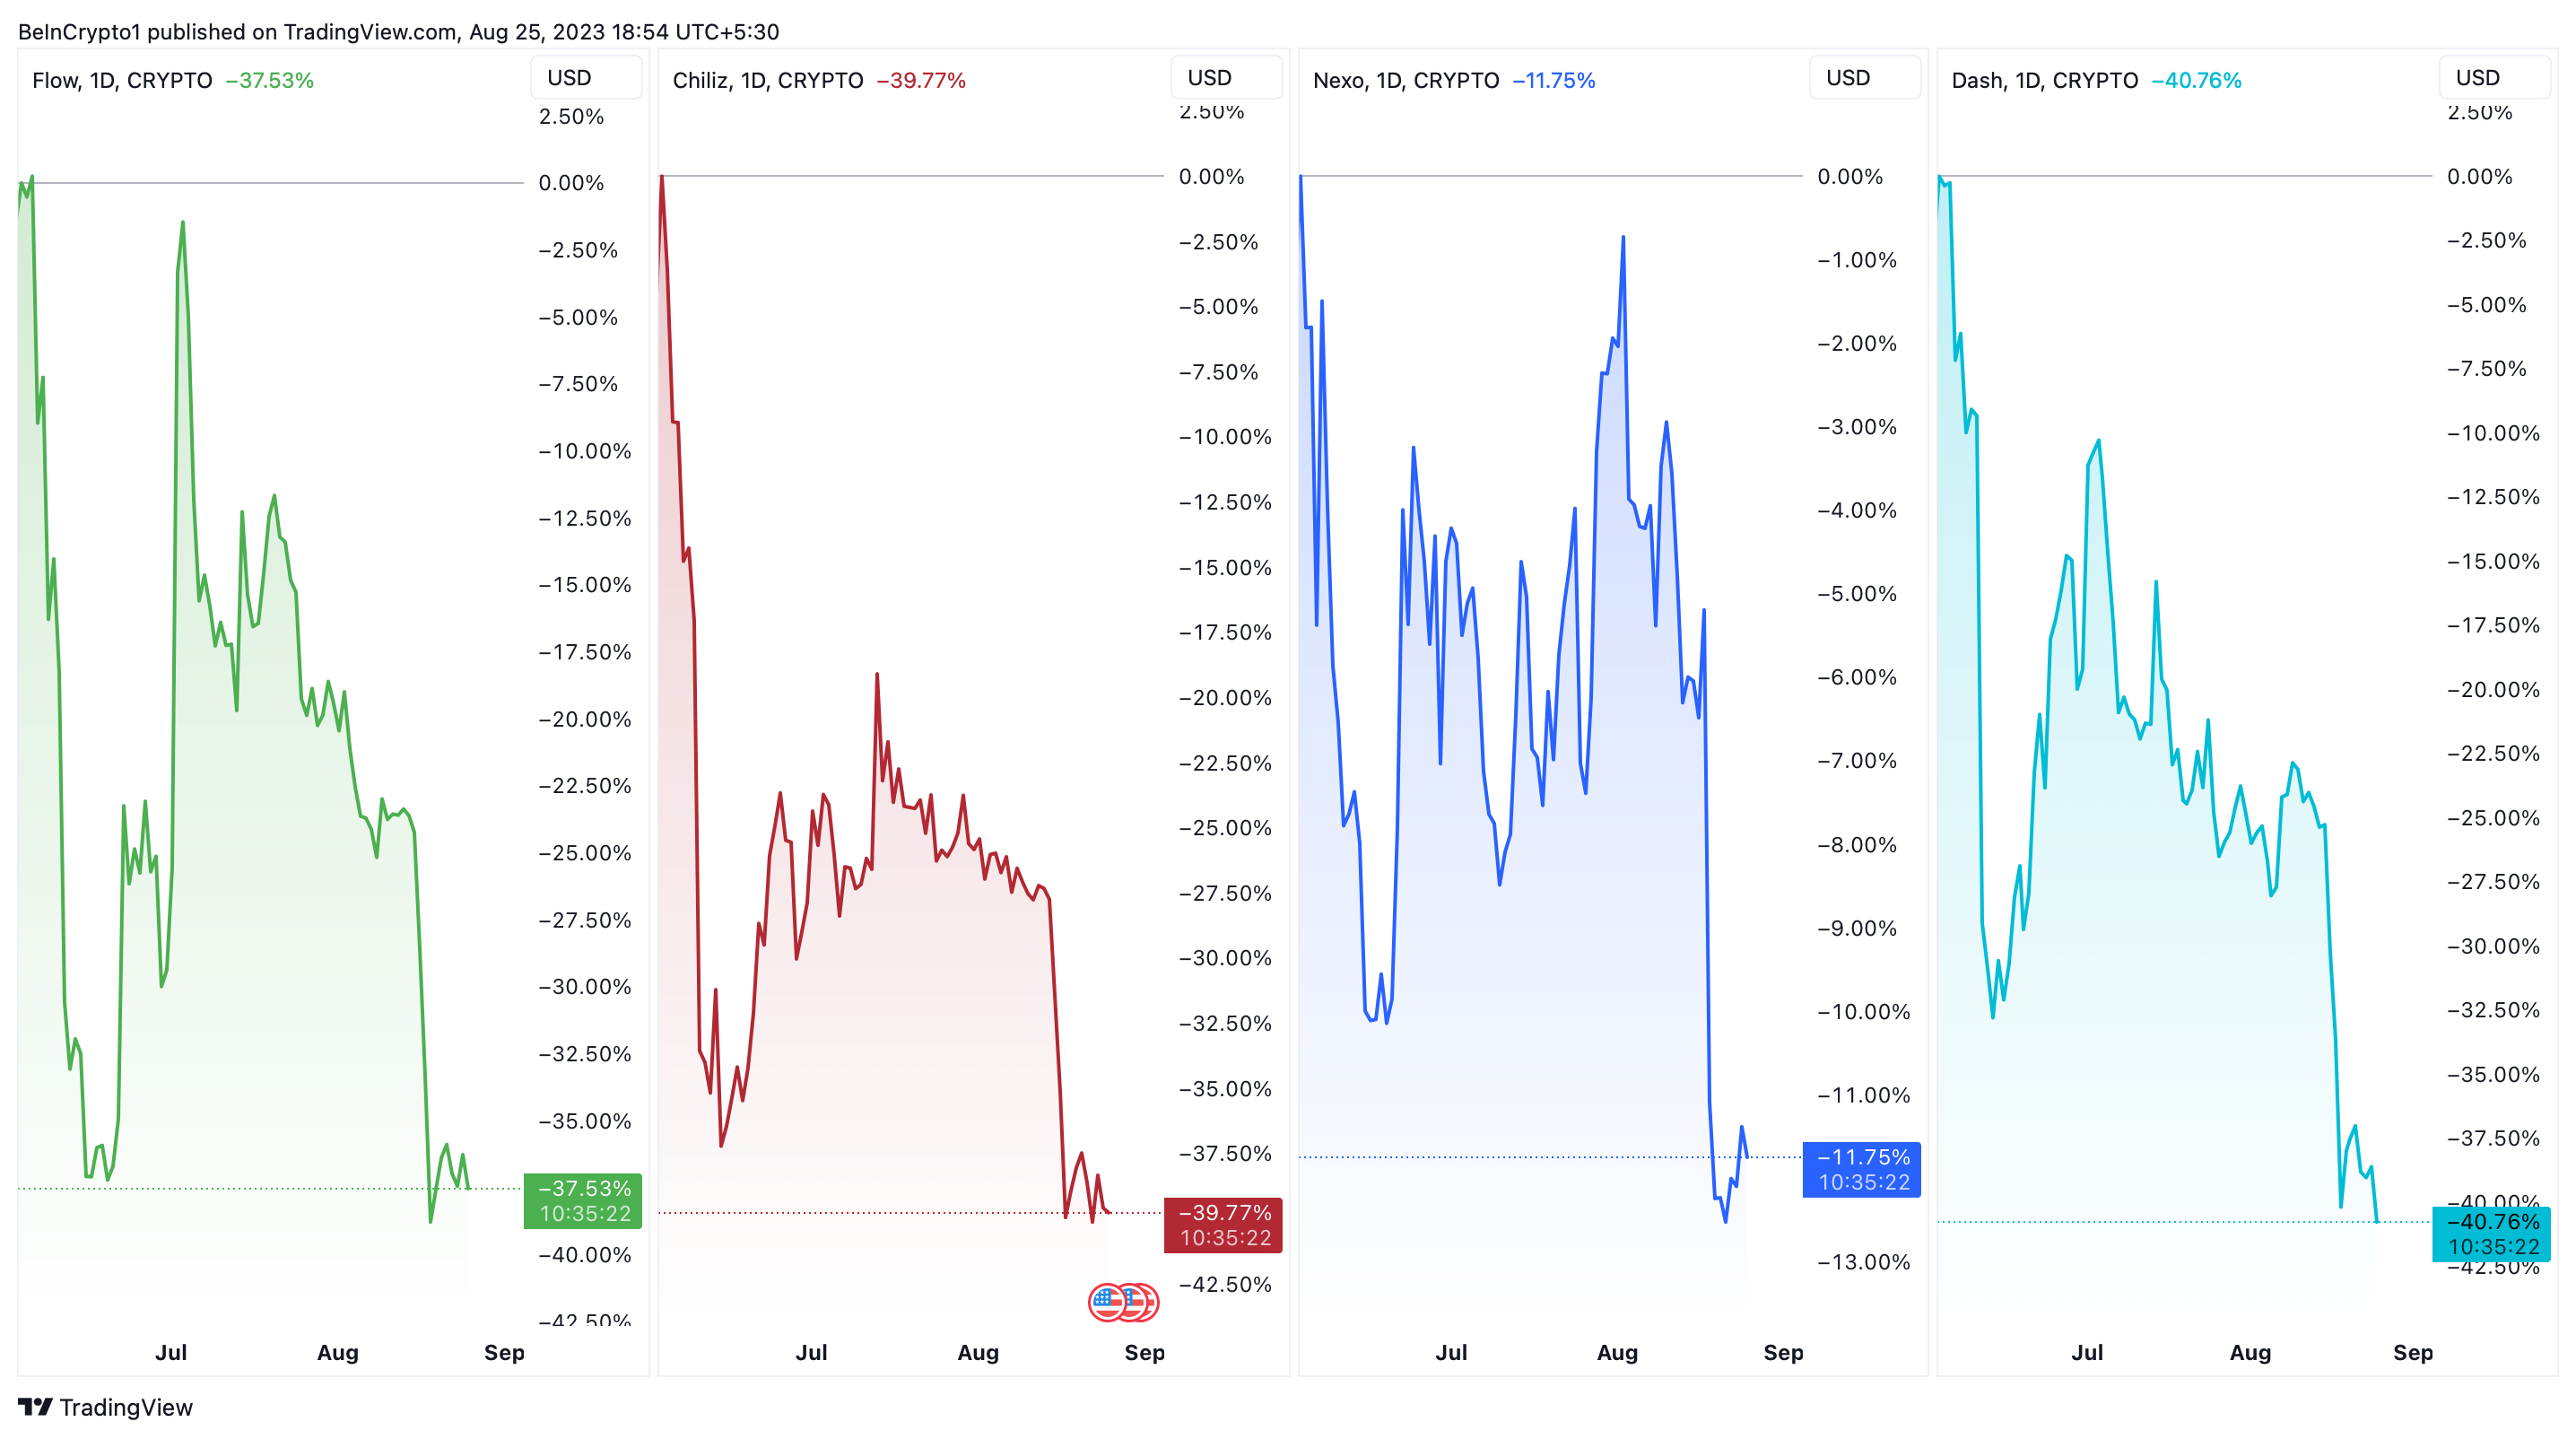Click the BeInCrypto1 published header text

click(x=398, y=31)
